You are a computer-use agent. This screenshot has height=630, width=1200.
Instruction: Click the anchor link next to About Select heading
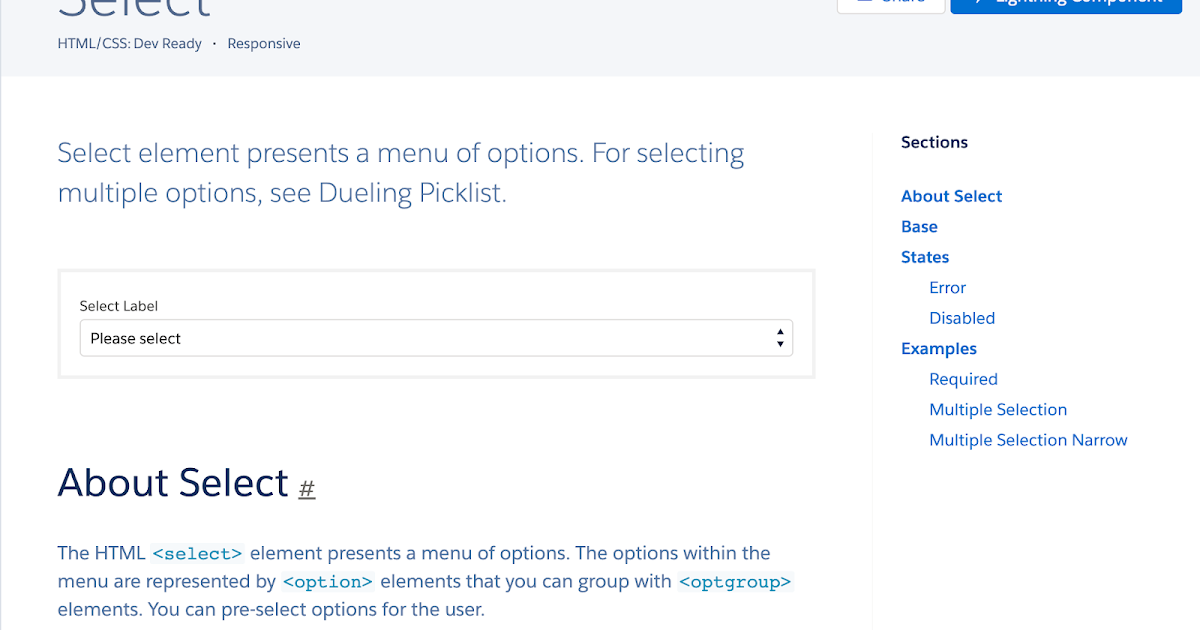(x=306, y=489)
